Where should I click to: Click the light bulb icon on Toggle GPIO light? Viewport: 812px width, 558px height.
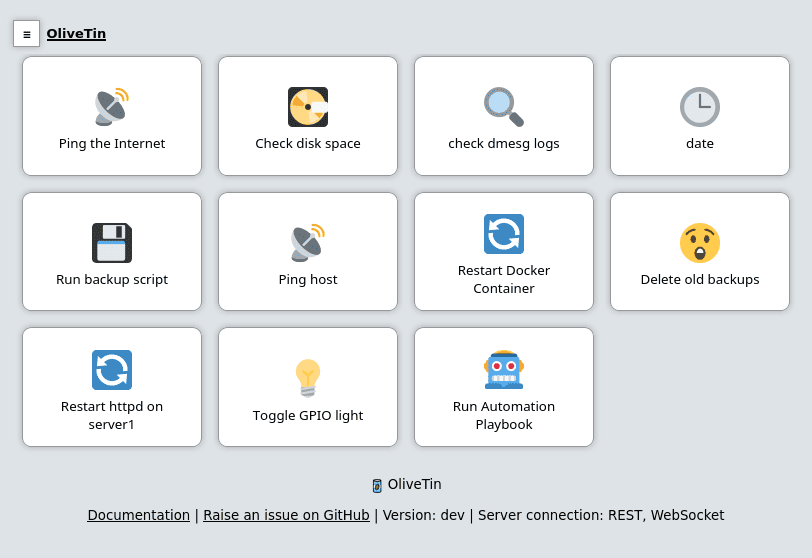[308, 379]
